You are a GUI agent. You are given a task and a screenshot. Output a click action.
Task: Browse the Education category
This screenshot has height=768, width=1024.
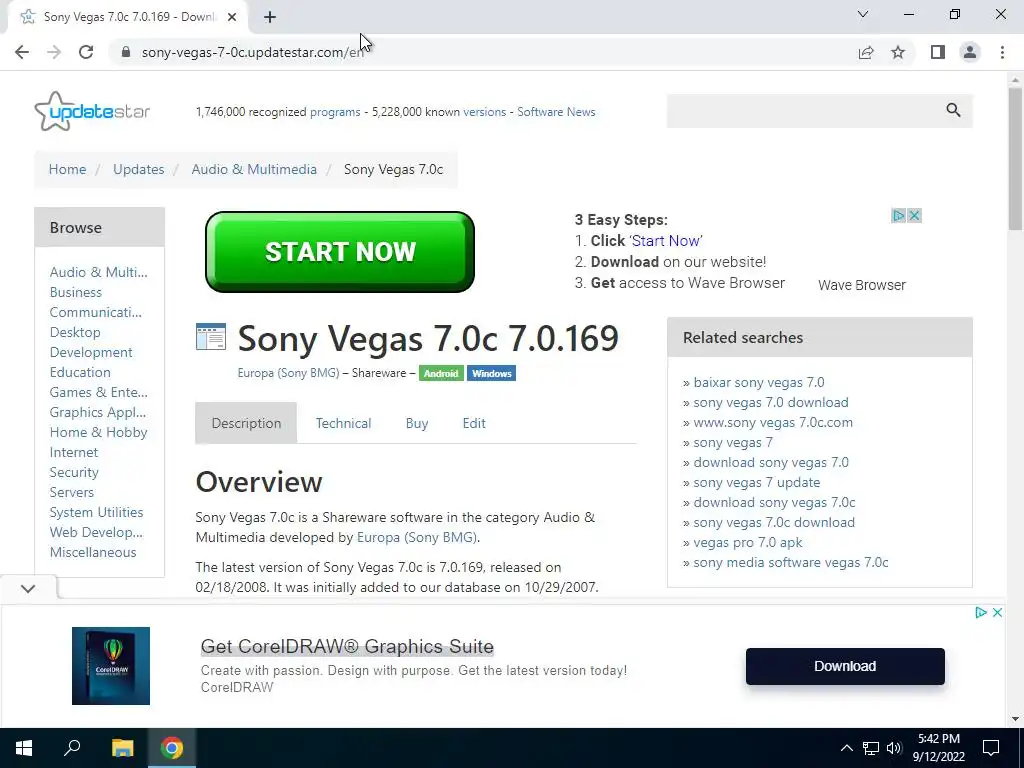(x=80, y=372)
